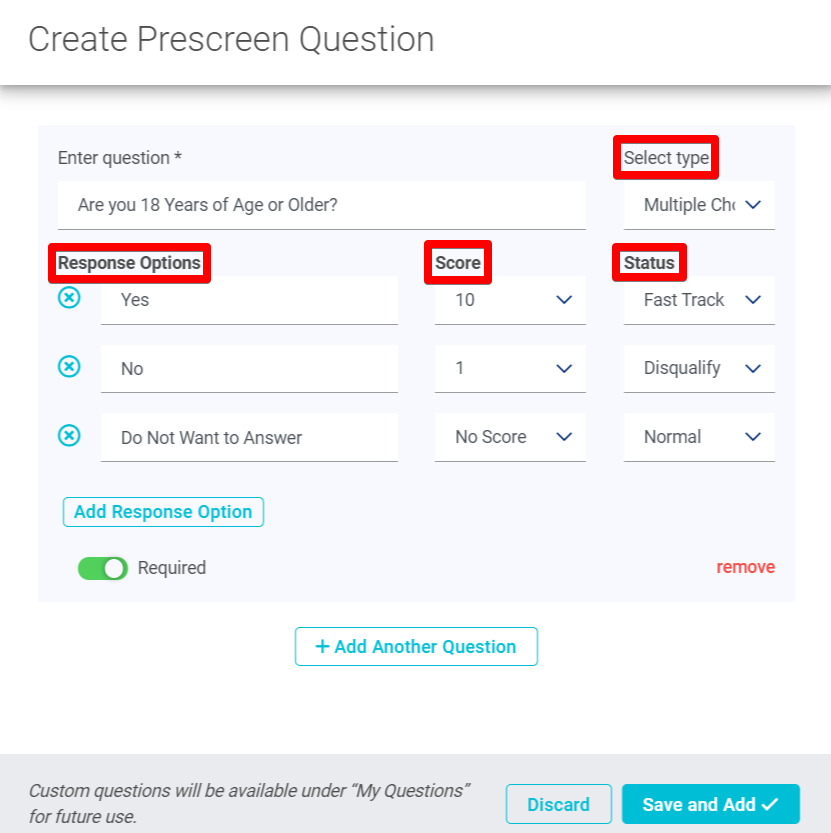This screenshot has width=831, height=833.
Task: Click the Add Response Option button
Action: [163, 511]
